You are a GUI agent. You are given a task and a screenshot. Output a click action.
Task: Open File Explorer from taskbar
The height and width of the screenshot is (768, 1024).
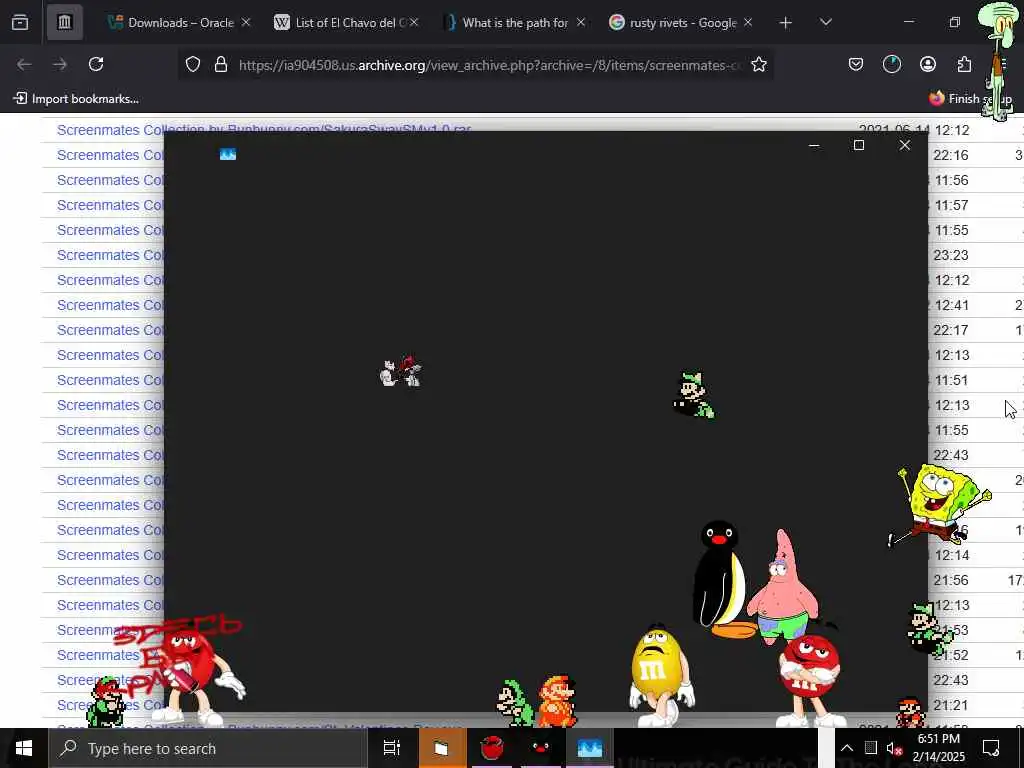coord(441,748)
